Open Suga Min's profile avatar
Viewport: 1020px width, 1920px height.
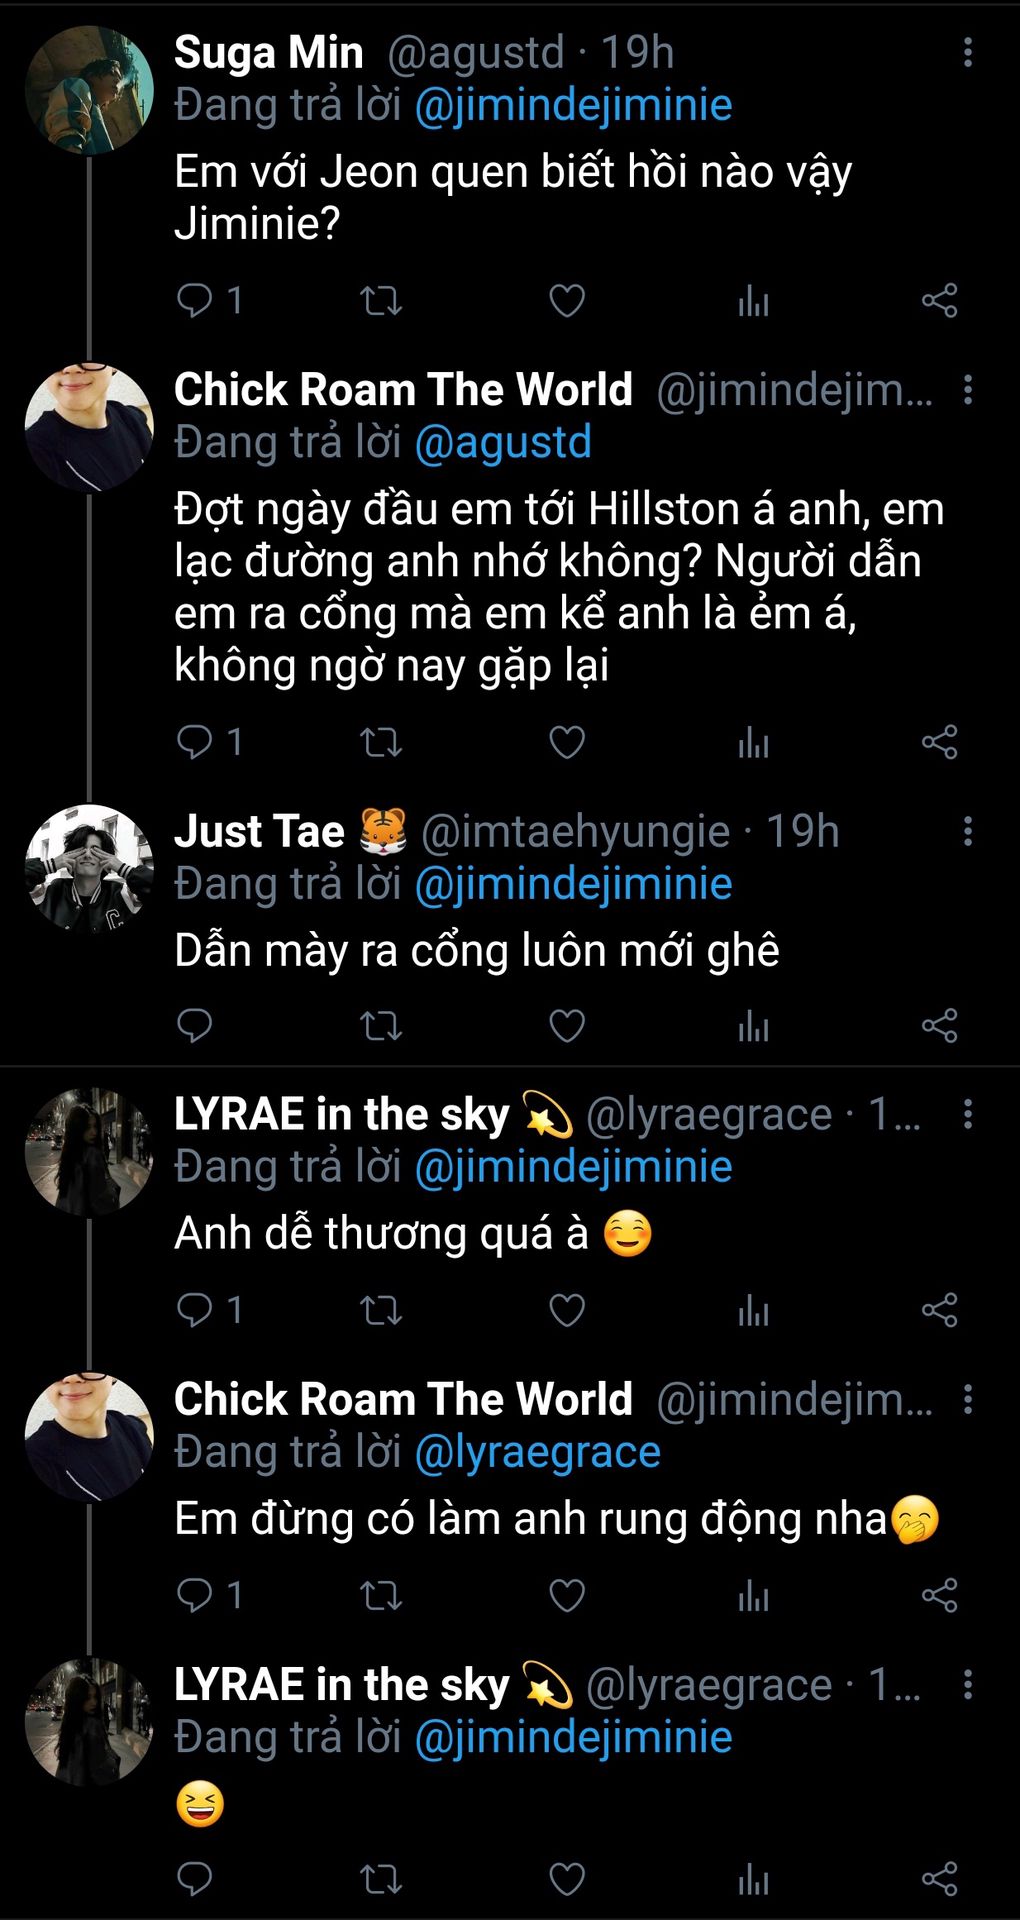point(89,90)
